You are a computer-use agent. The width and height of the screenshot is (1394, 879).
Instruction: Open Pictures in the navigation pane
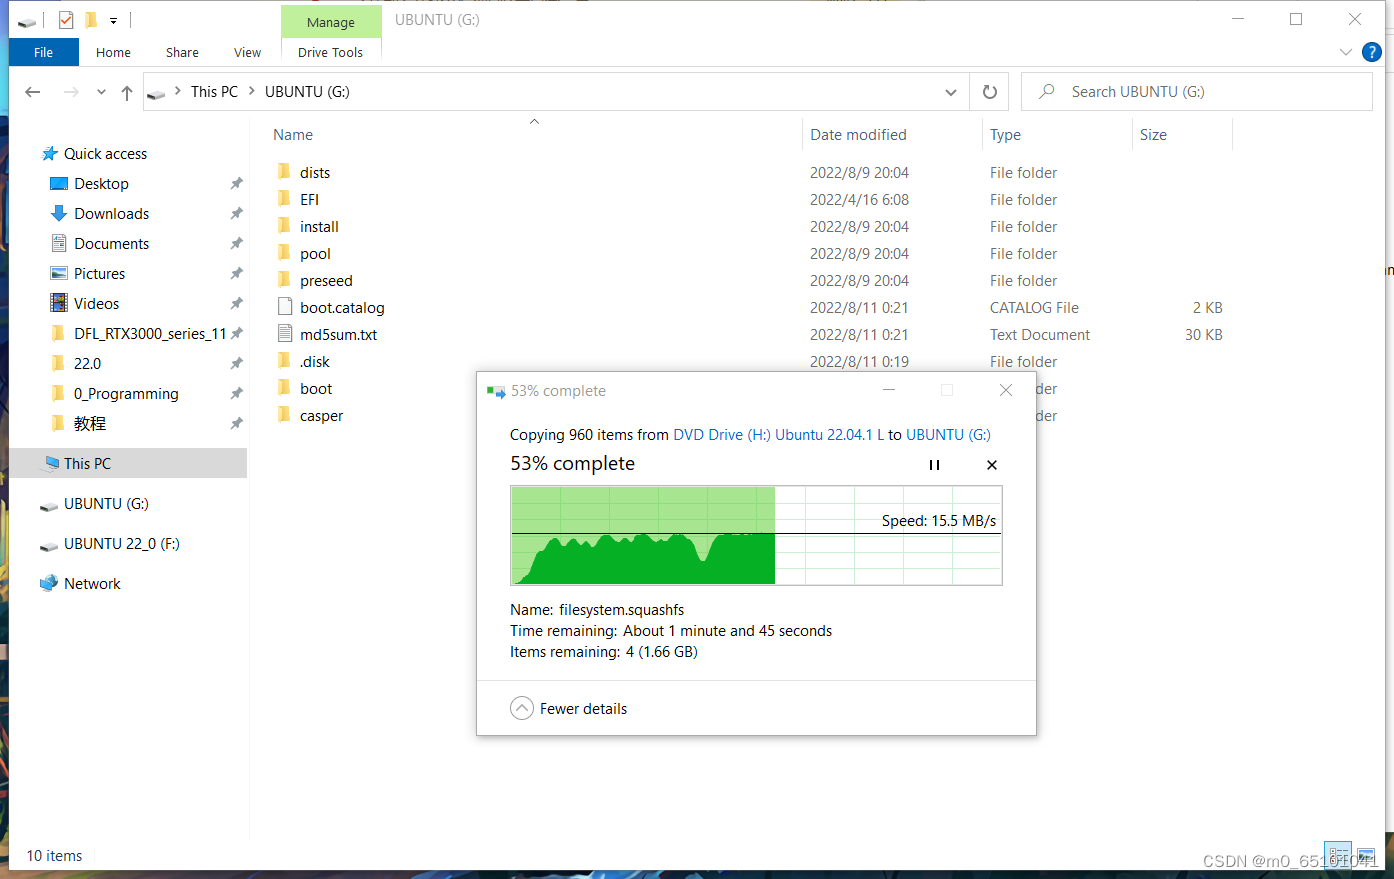point(99,274)
